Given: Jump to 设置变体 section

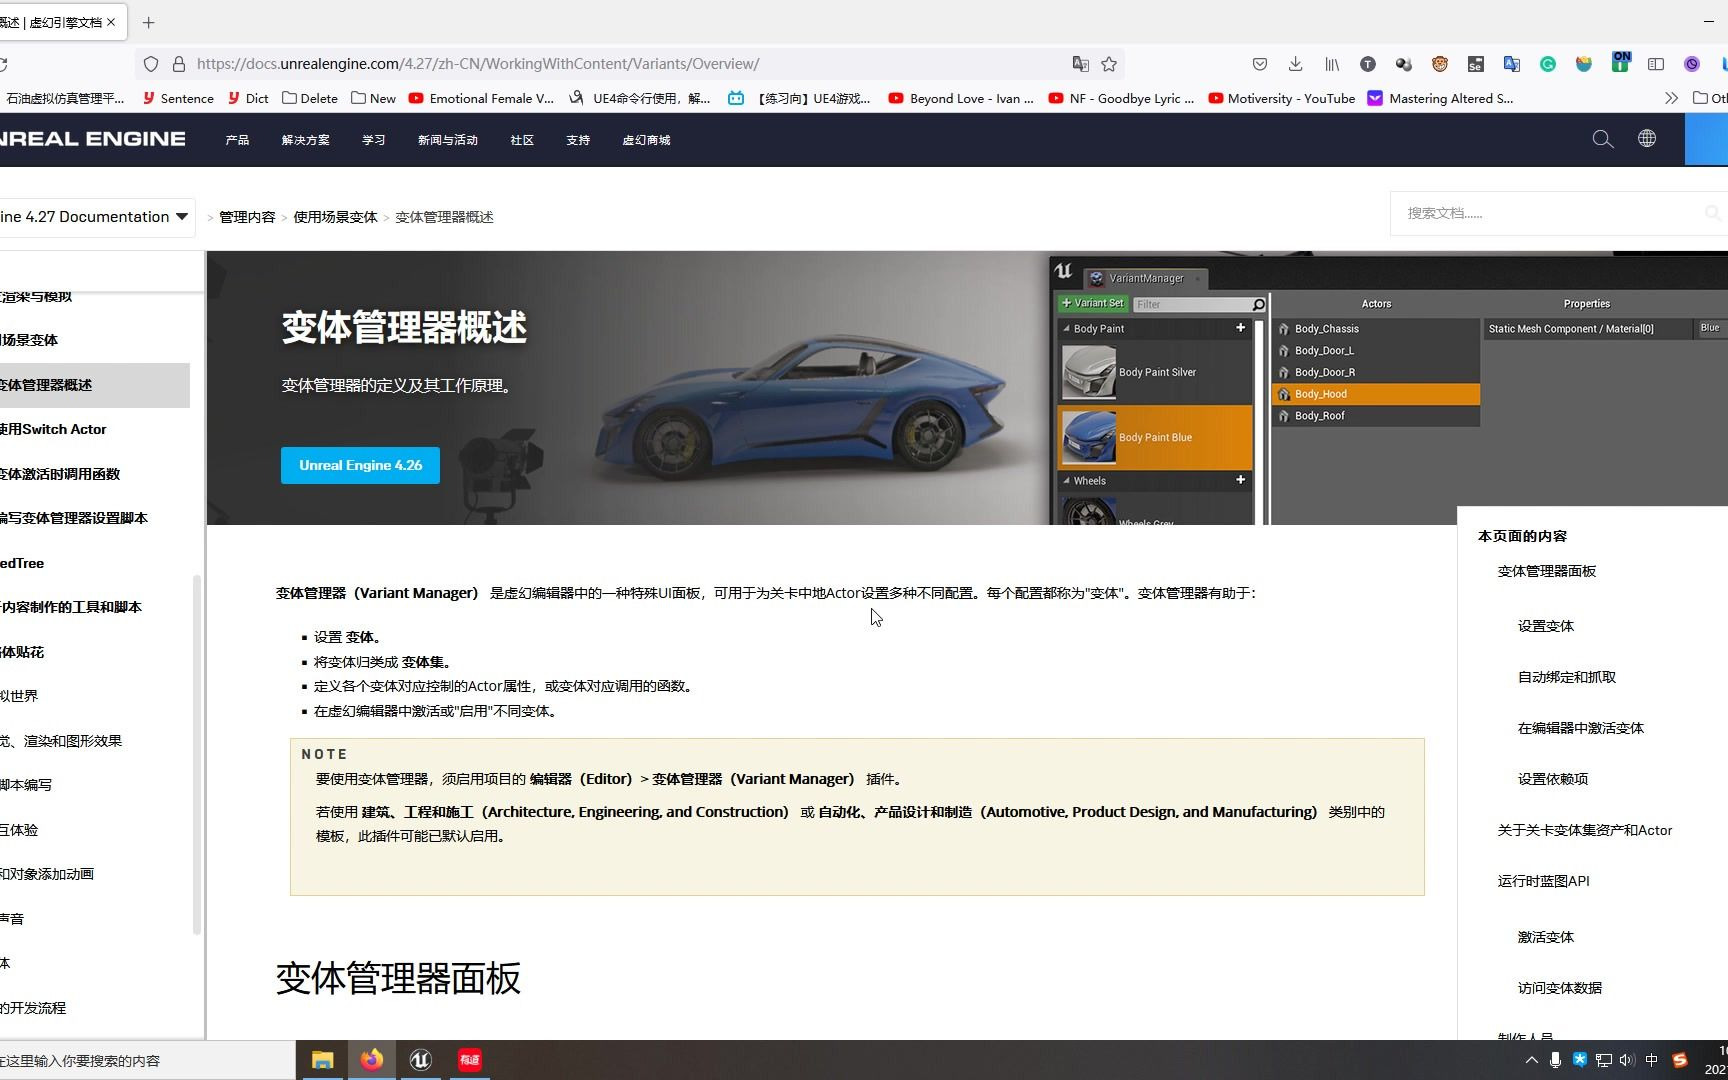Looking at the screenshot, I should point(1545,626).
